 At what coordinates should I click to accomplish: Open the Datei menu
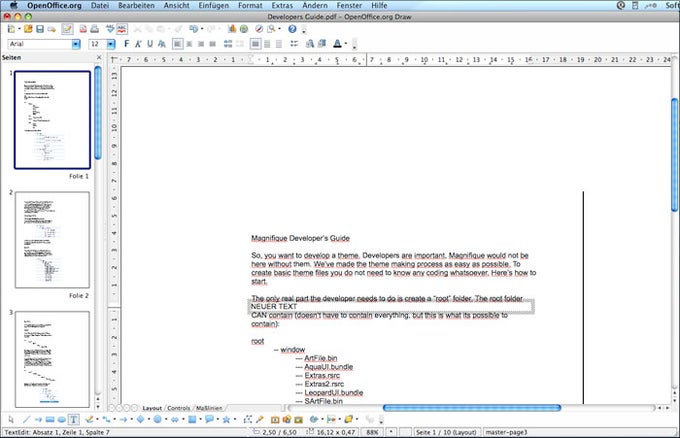click(100, 6)
